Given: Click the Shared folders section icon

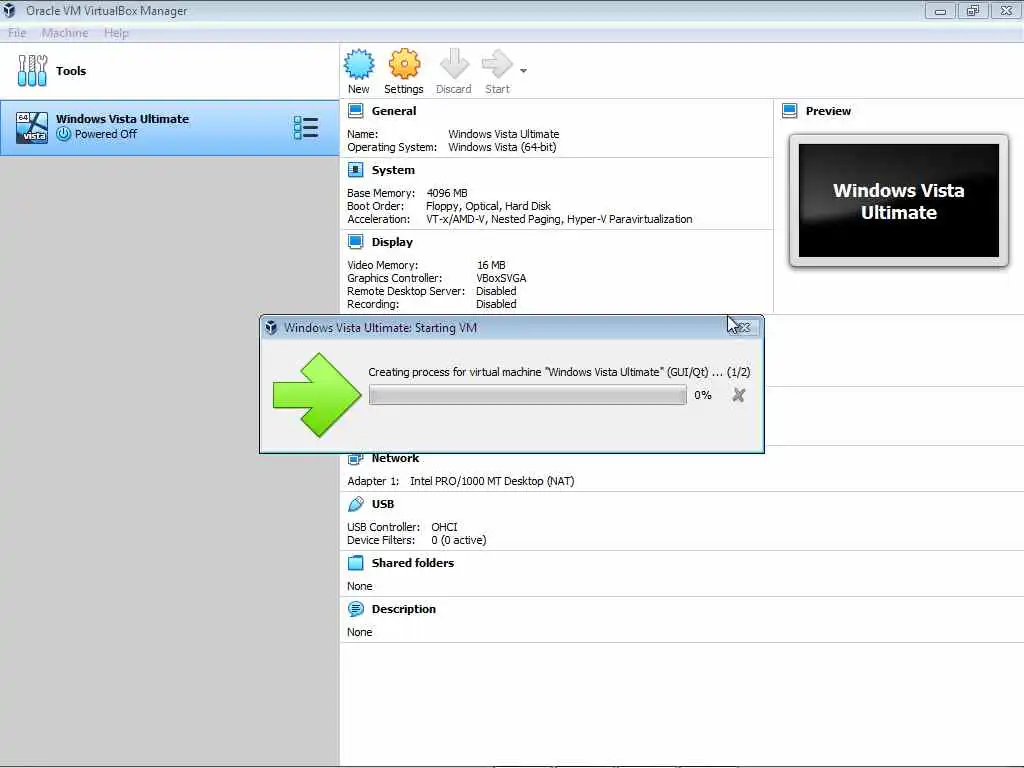Looking at the screenshot, I should pyautogui.click(x=355, y=563).
